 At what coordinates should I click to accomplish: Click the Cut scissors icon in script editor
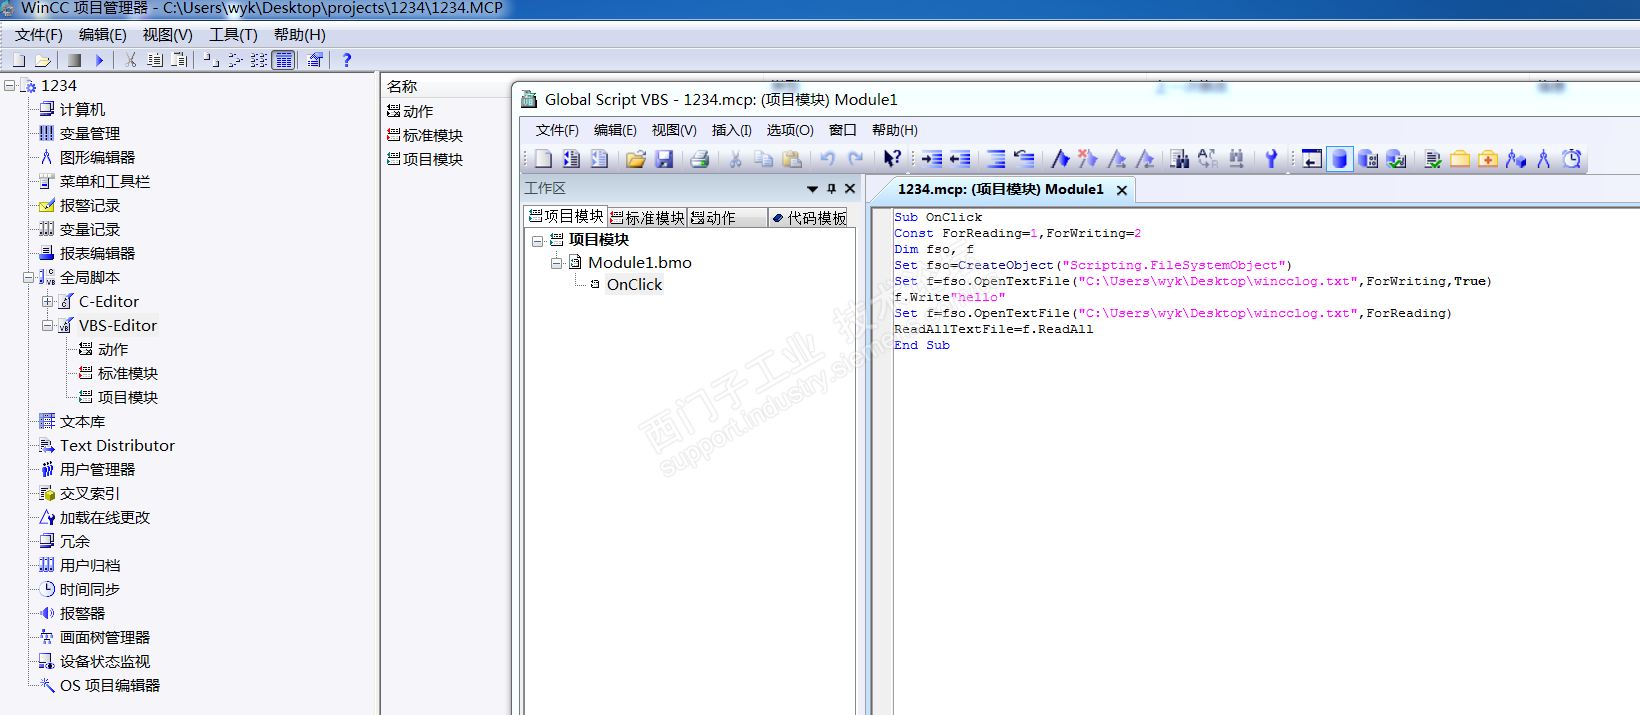(735, 158)
